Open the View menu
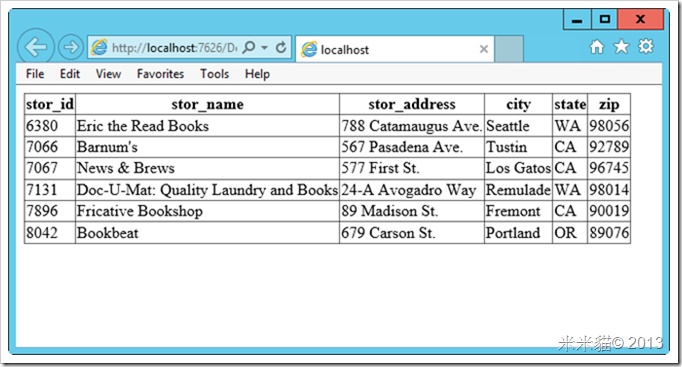 108,74
